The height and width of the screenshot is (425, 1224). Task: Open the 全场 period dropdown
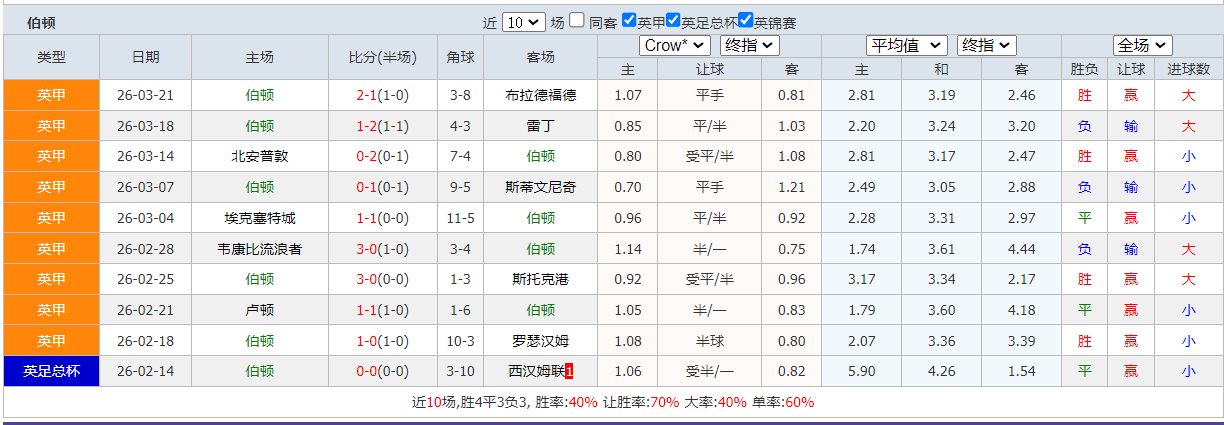click(1143, 45)
